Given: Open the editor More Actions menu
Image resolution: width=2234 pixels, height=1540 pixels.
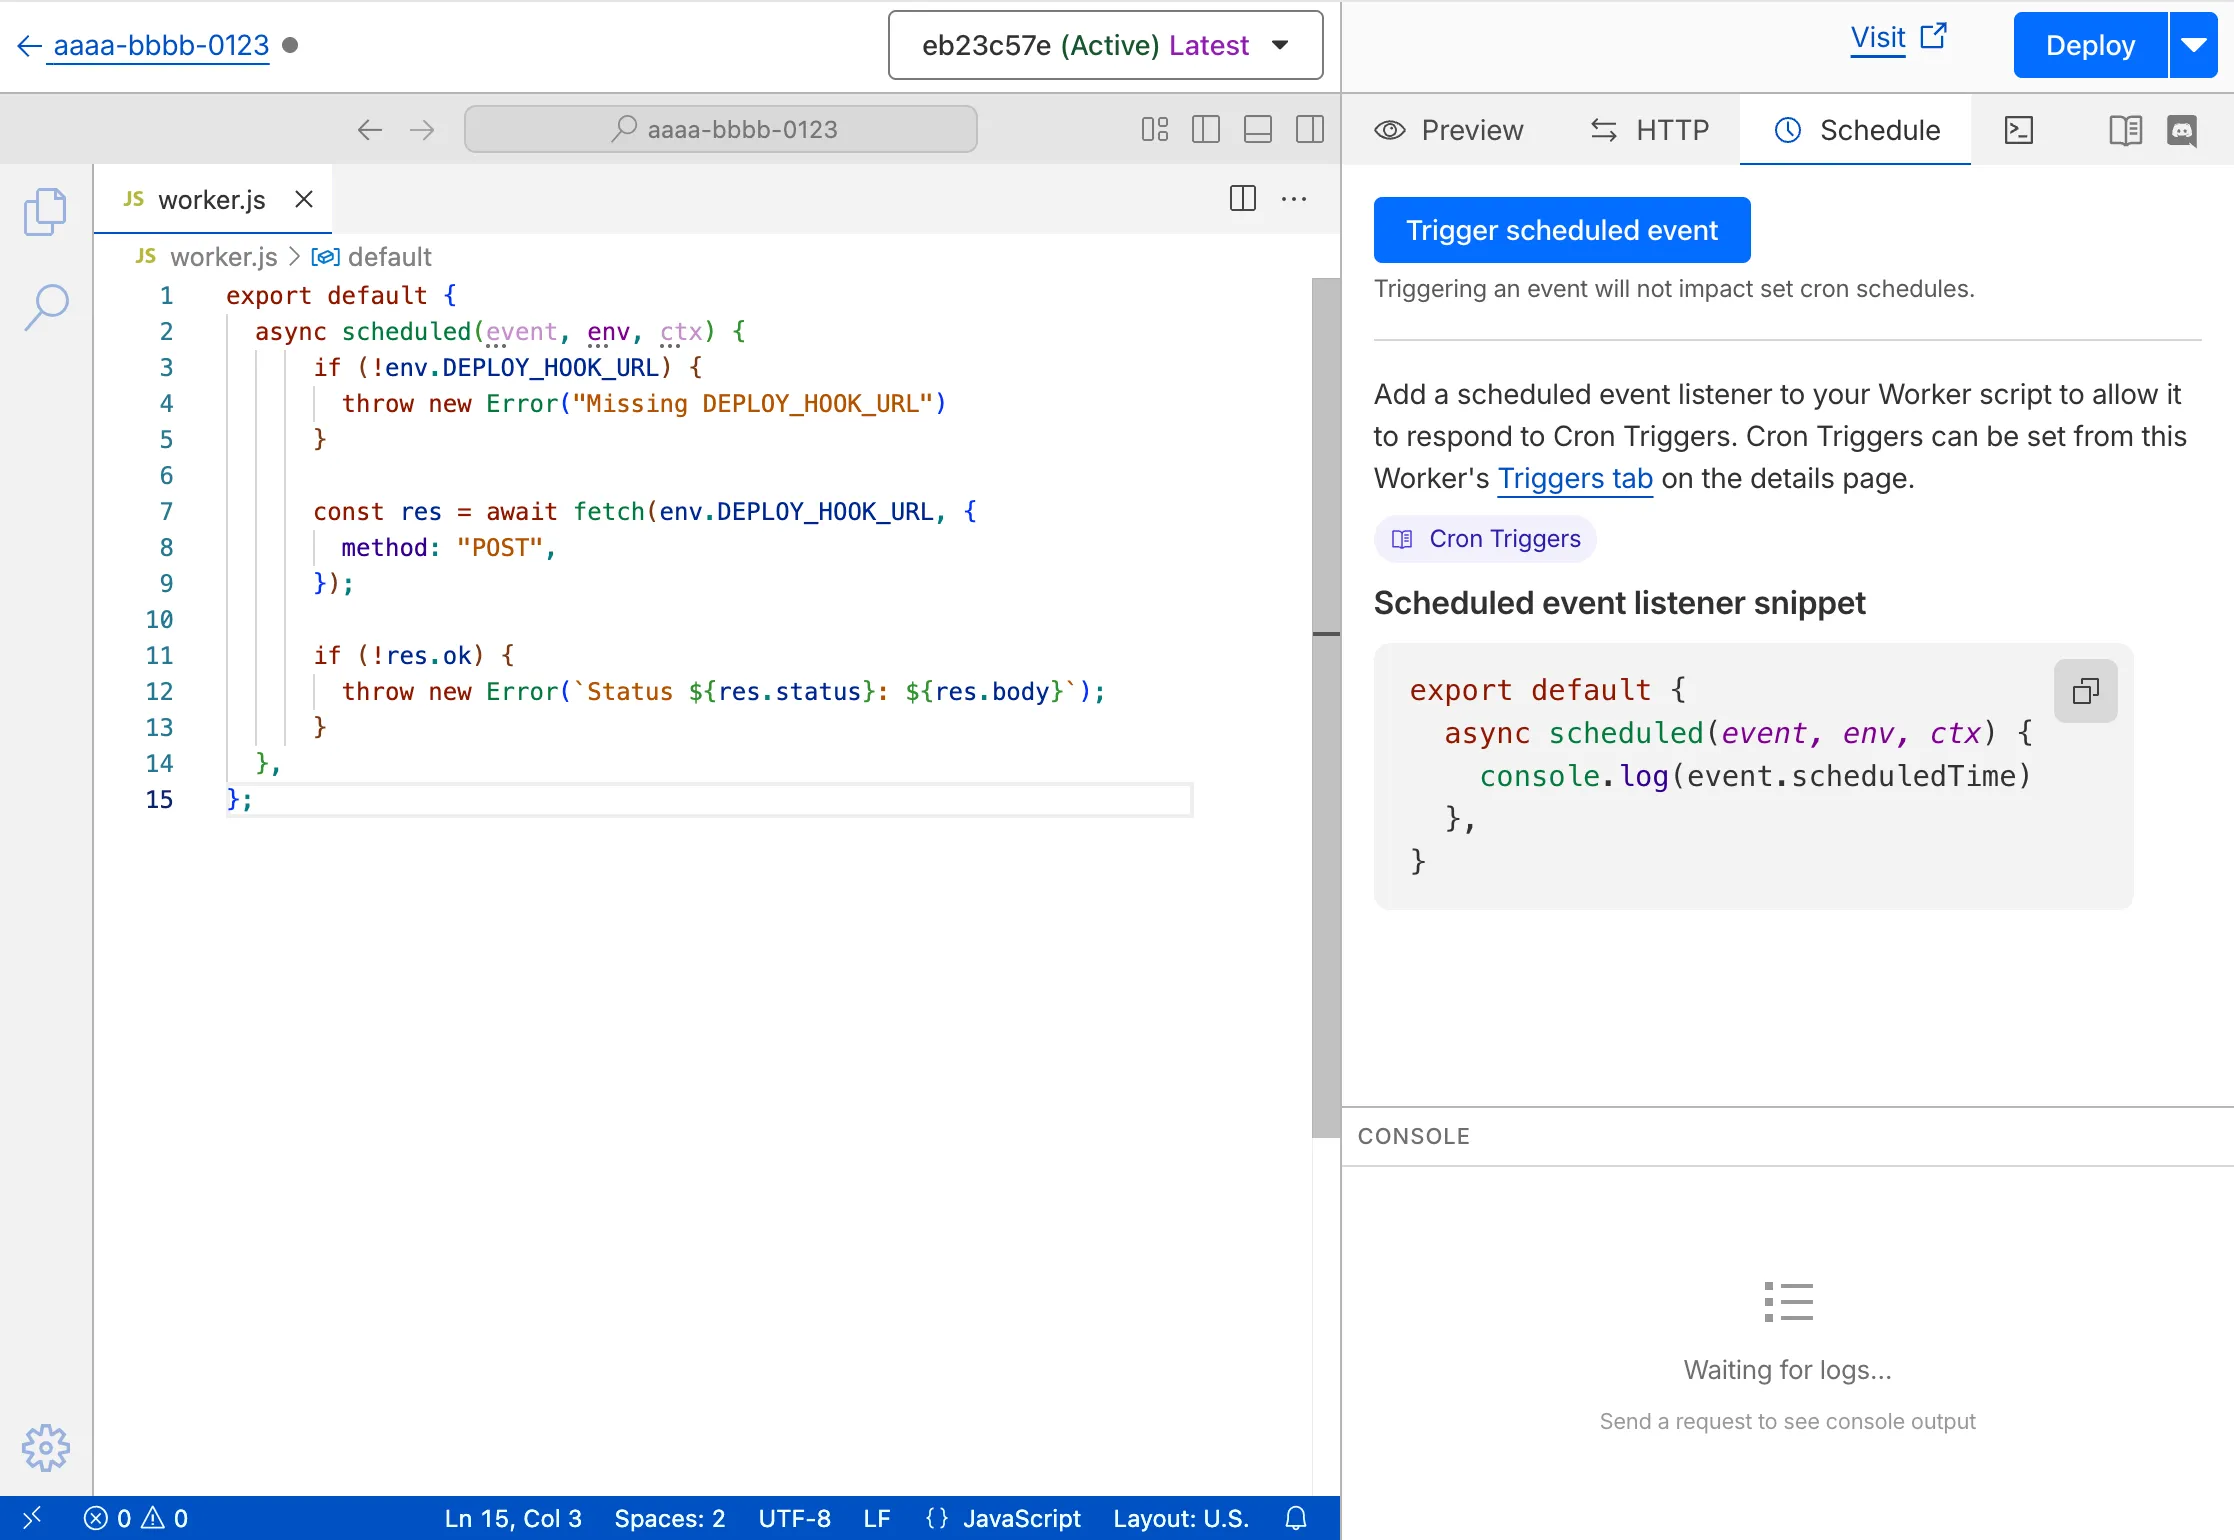Looking at the screenshot, I should [x=1294, y=198].
